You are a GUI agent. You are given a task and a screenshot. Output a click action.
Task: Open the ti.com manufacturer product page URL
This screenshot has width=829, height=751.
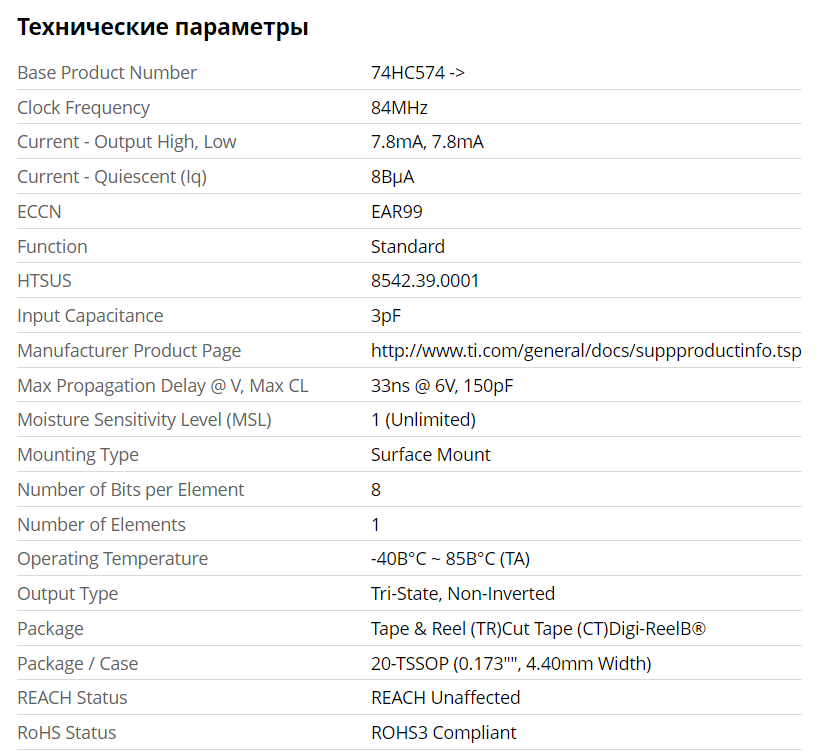[585, 351]
